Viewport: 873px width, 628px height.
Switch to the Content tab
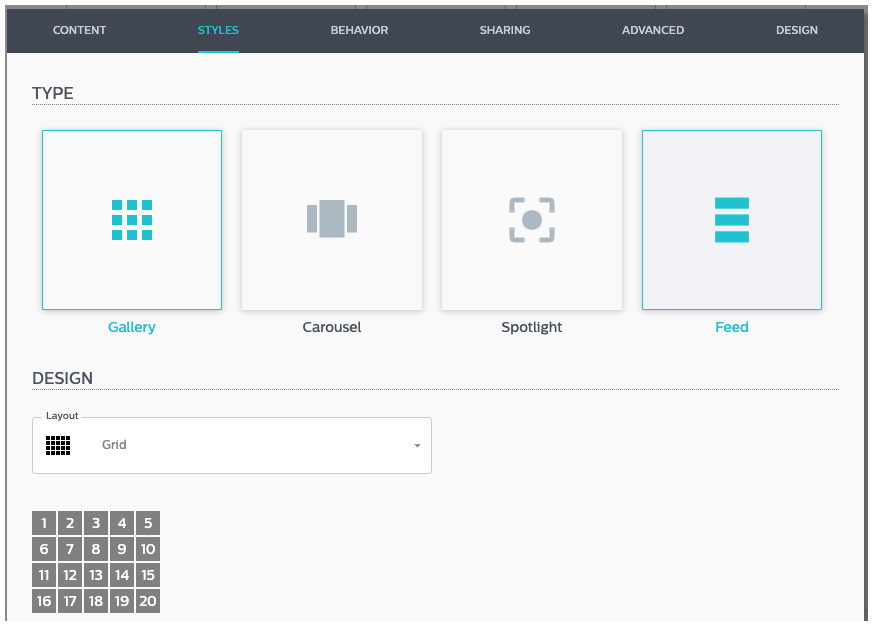(79, 30)
